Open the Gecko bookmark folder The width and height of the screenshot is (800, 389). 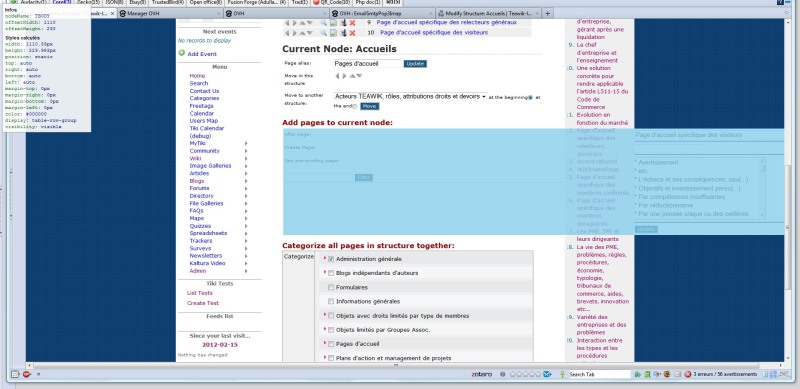[x=88, y=3]
